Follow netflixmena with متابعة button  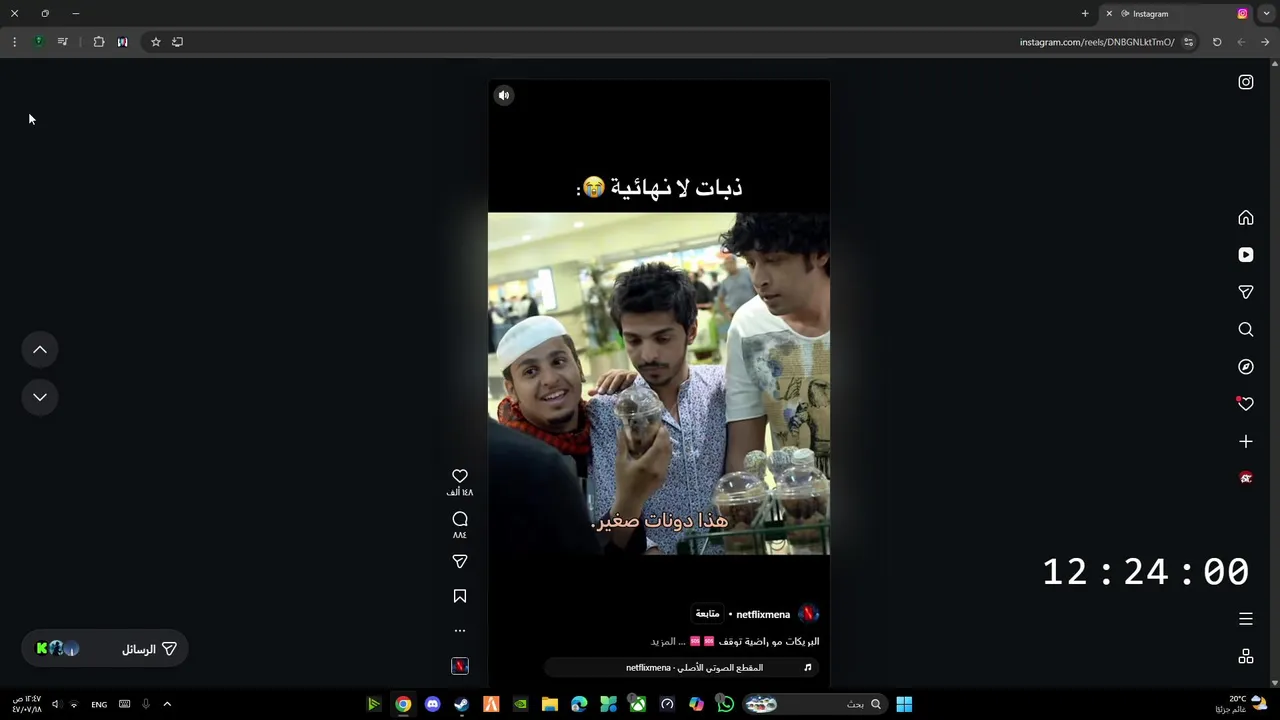[707, 614]
